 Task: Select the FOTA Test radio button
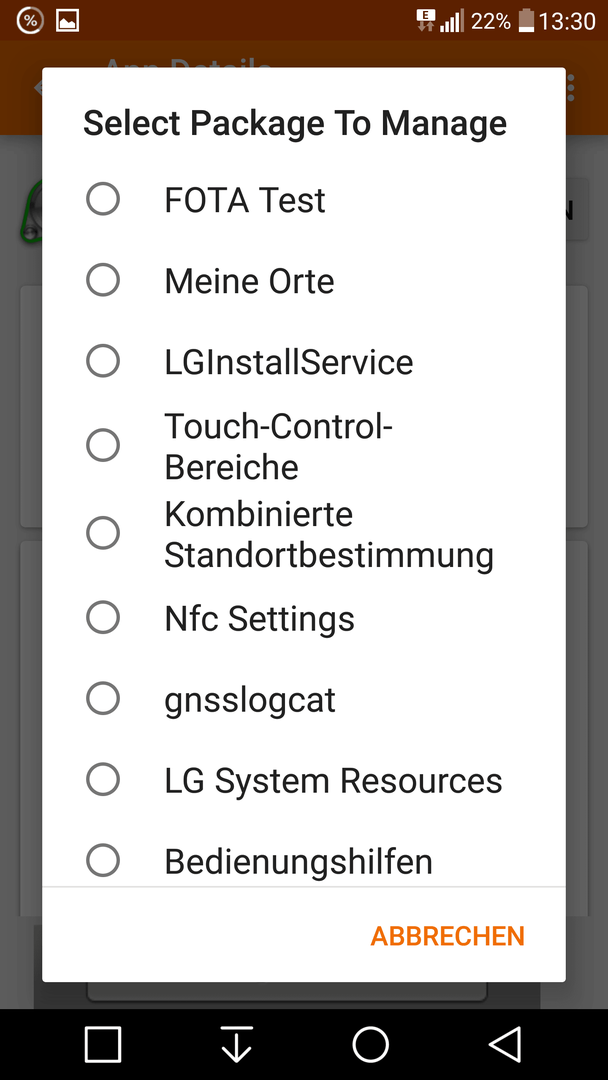[x=103, y=199]
